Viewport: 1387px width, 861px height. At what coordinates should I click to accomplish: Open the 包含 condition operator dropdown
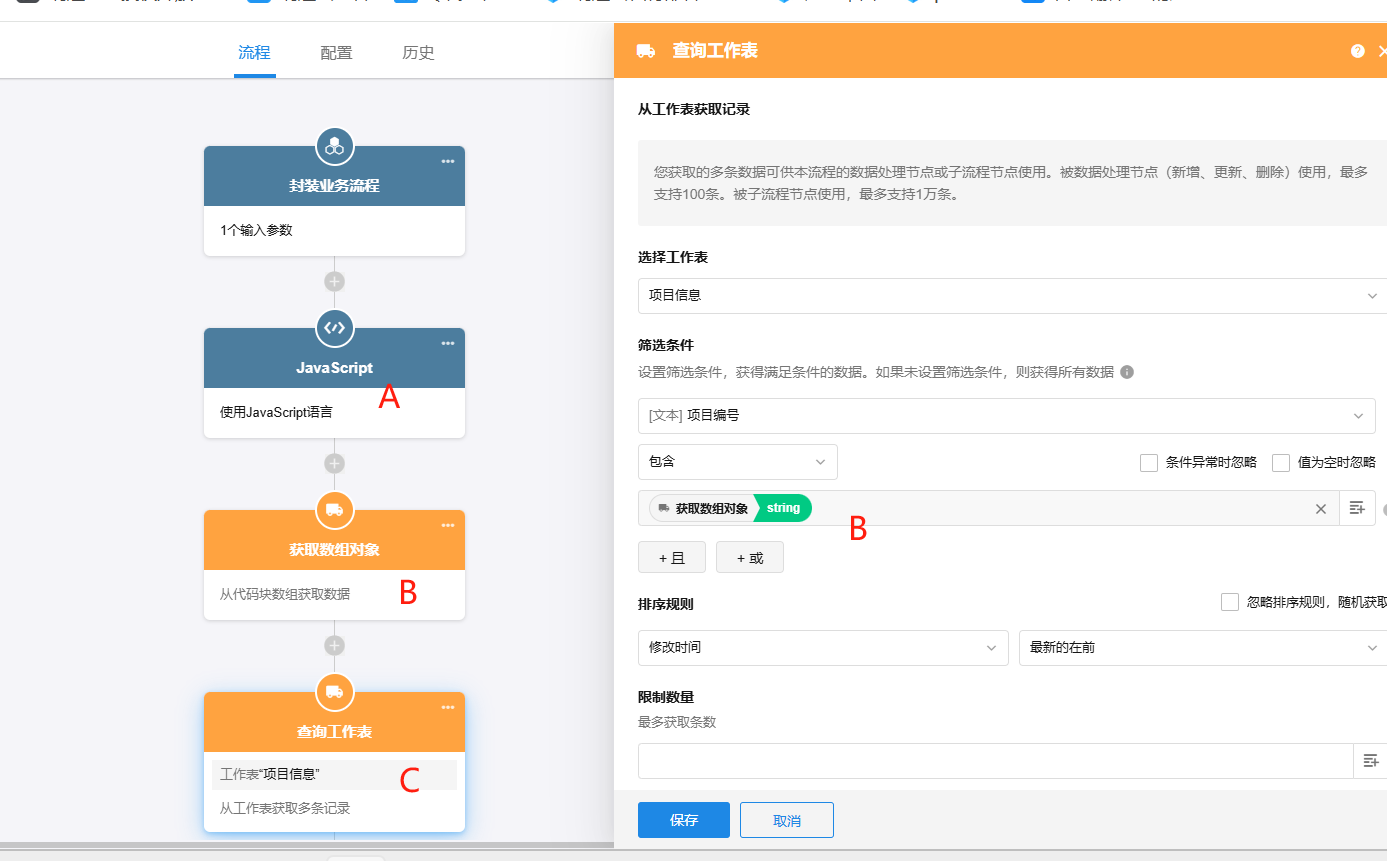[737, 462]
